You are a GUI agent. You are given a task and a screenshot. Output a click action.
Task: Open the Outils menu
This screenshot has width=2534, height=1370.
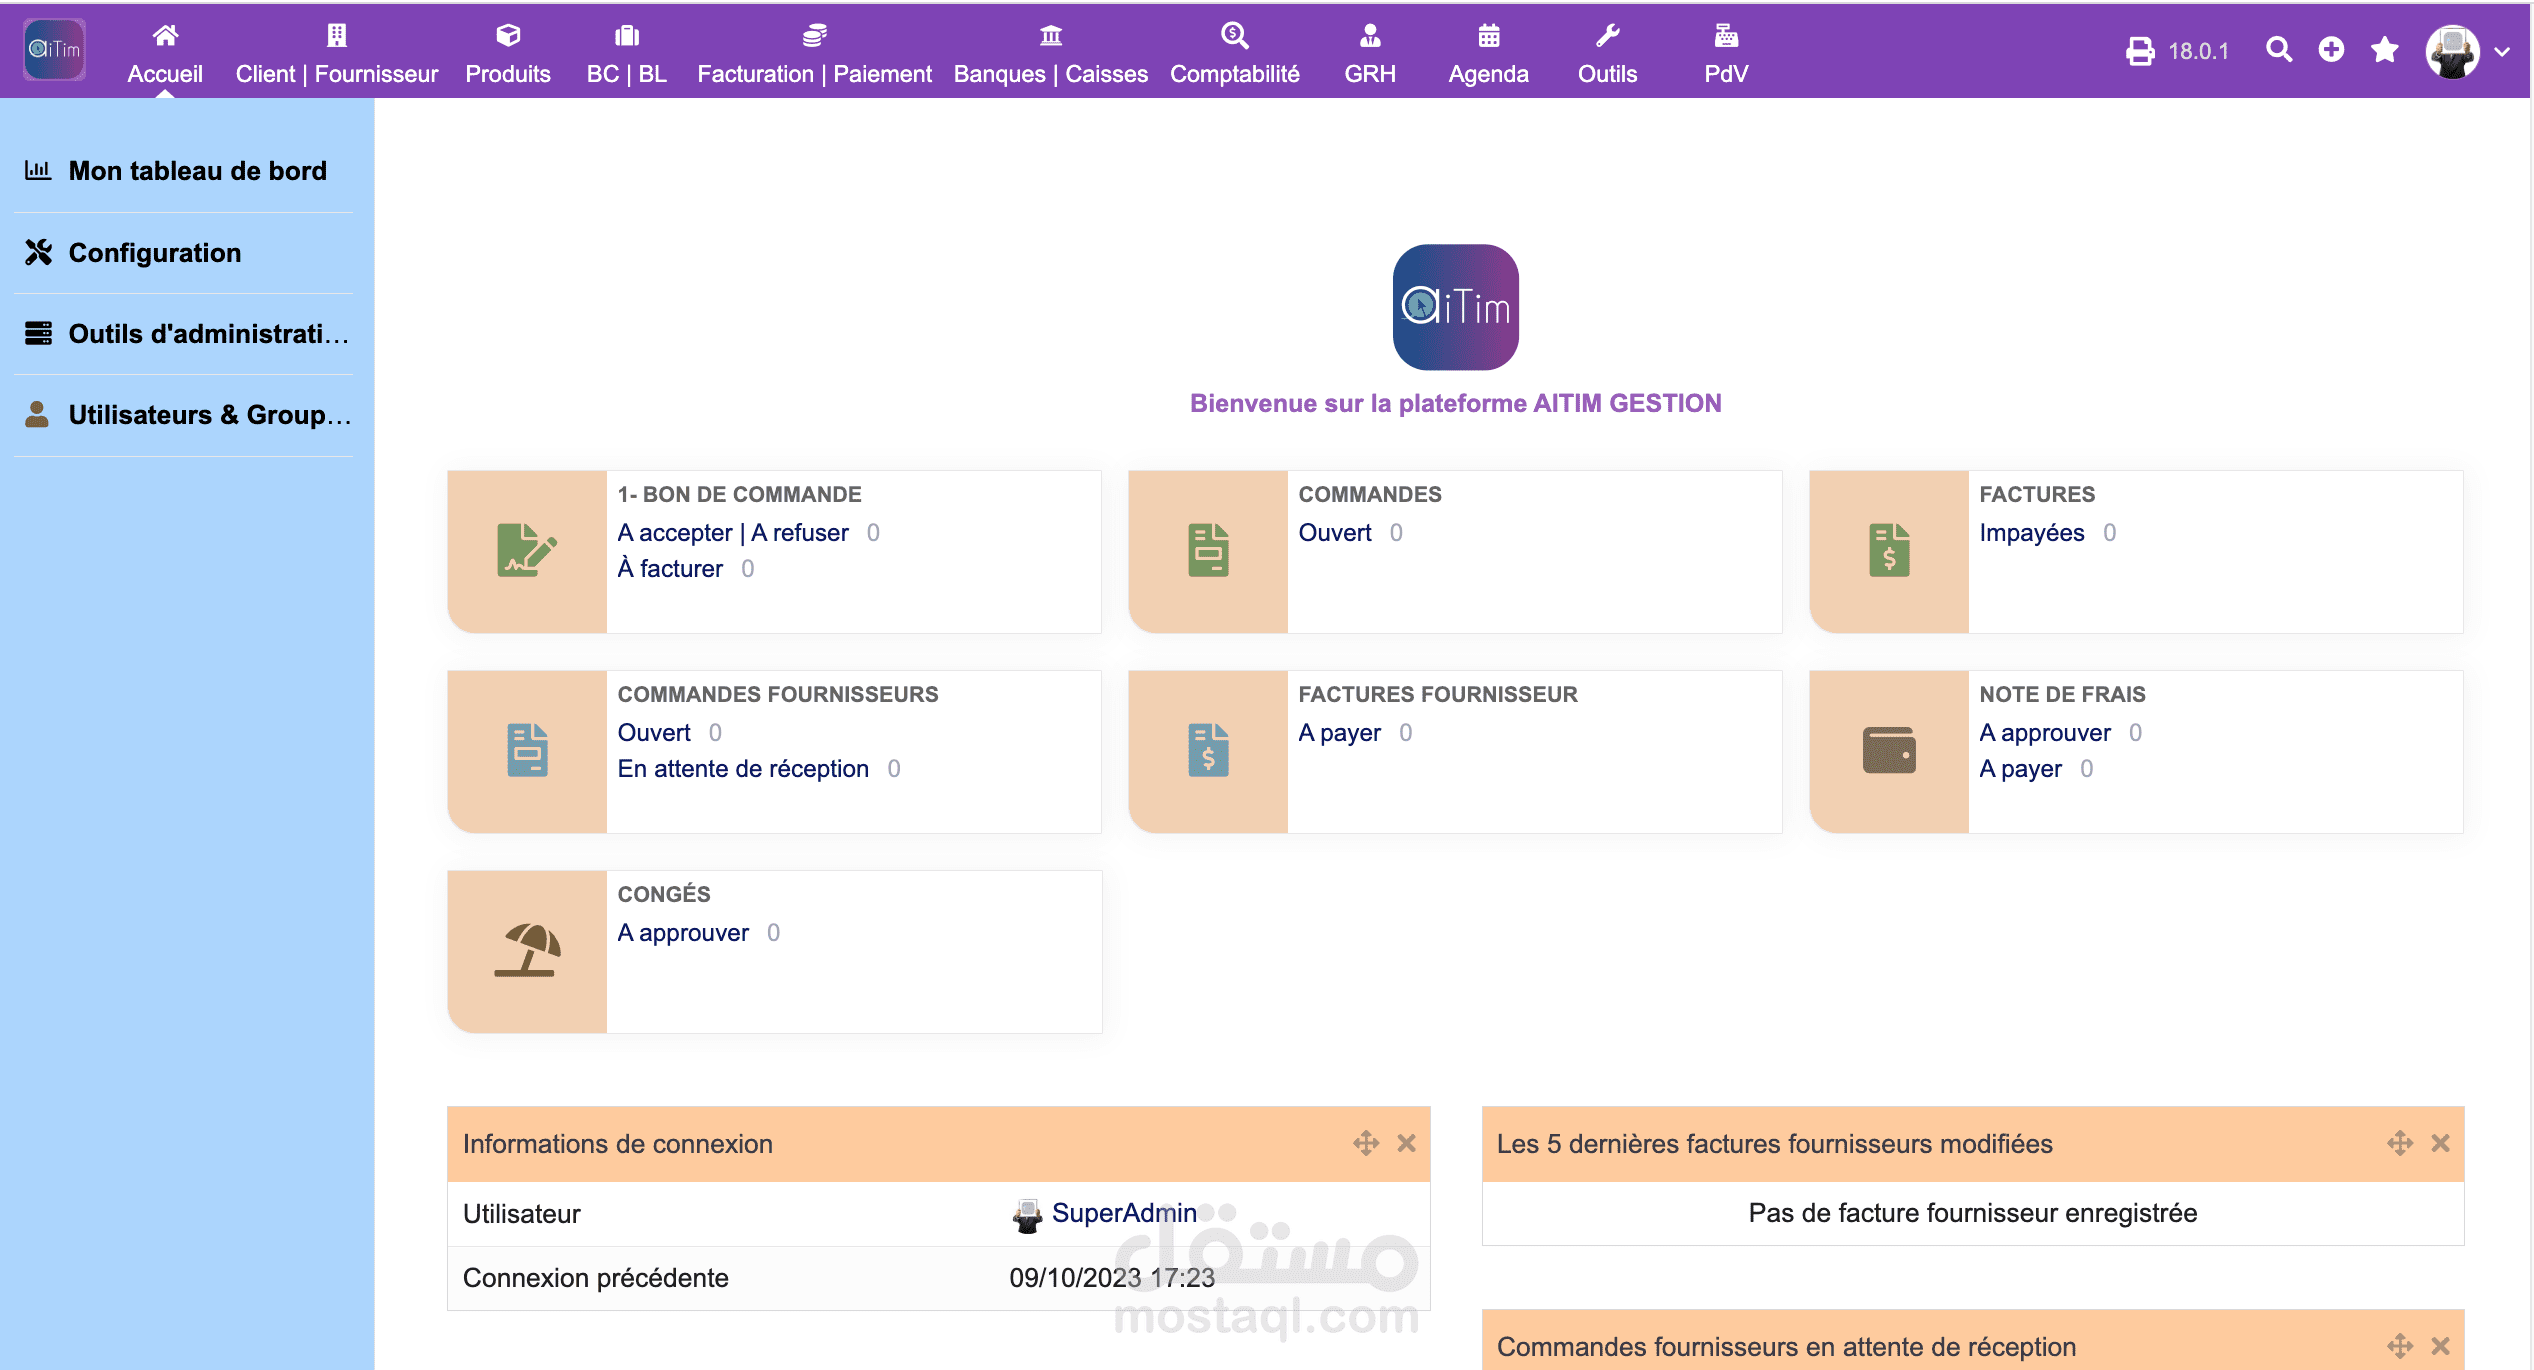coord(1608,54)
